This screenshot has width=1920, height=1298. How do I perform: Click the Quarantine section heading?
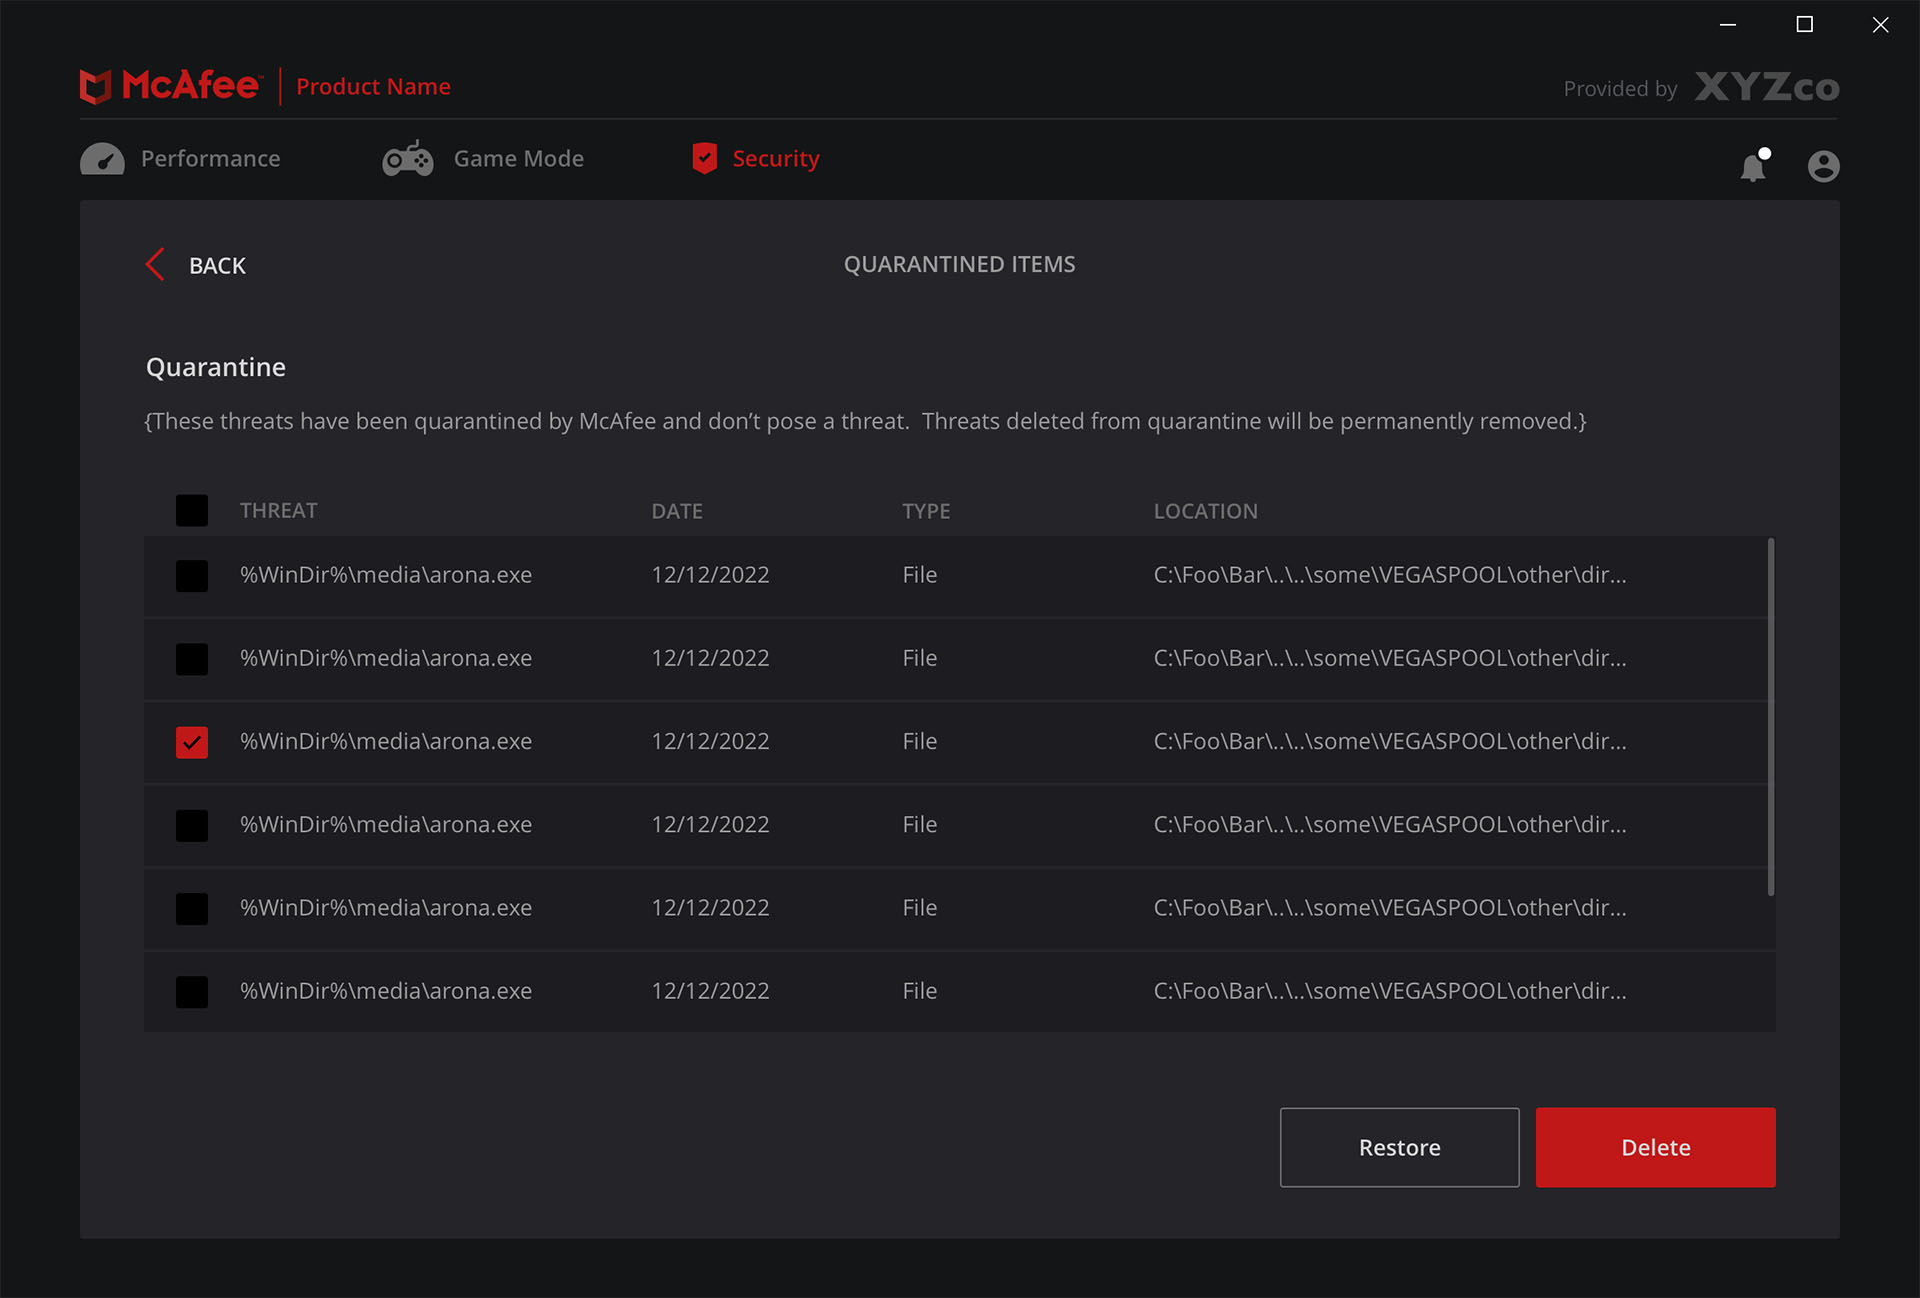pyautogui.click(x=216, y=367)
